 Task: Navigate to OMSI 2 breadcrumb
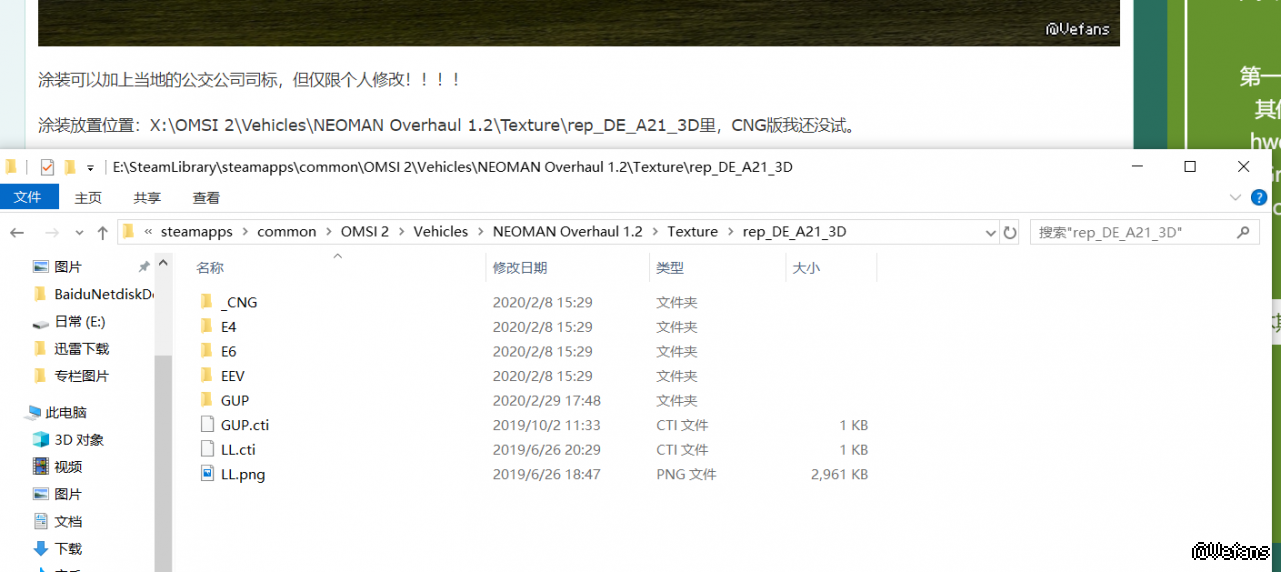tap(365, 232)
